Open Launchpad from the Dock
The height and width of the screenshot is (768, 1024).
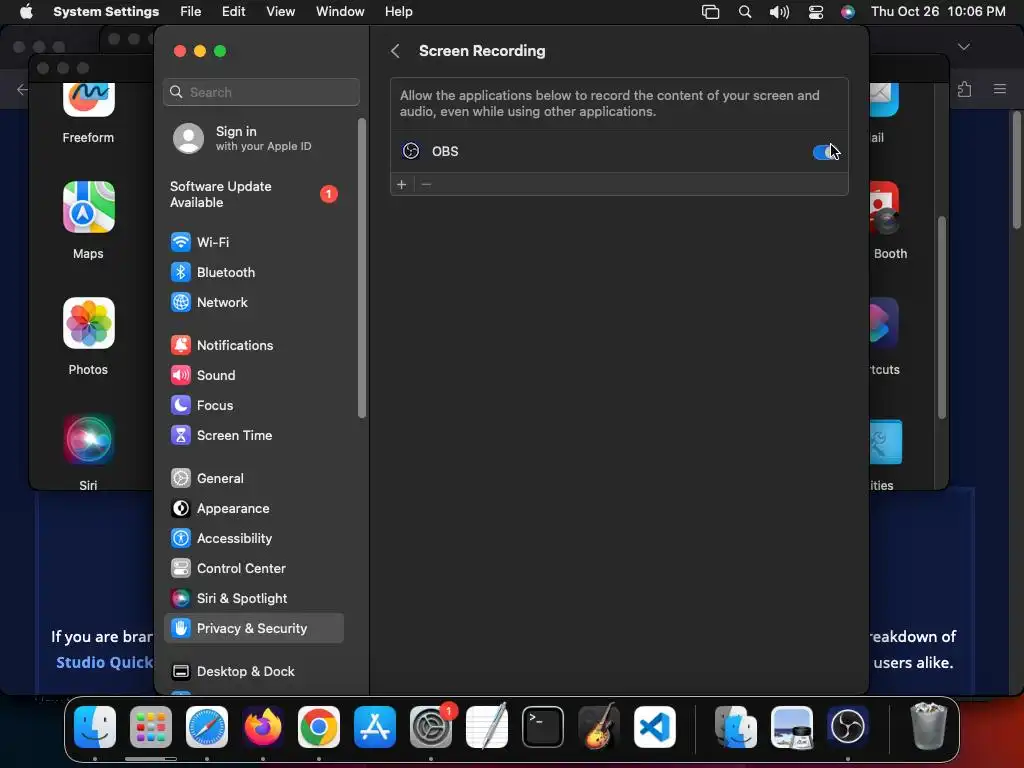151,727
